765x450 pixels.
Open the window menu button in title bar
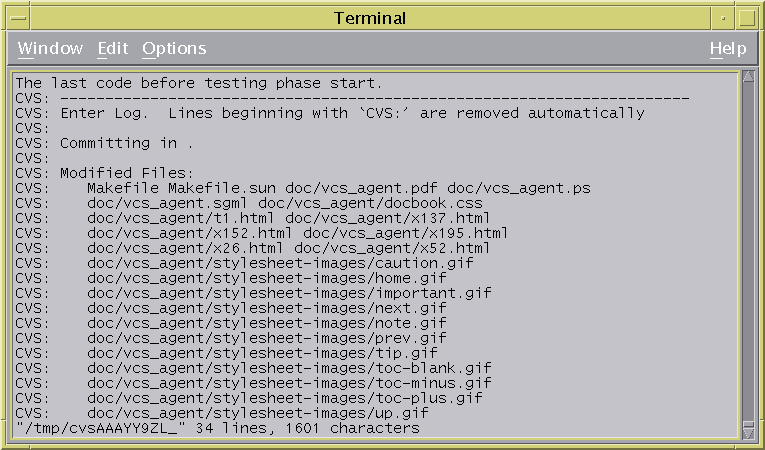[x=19, y=19]
